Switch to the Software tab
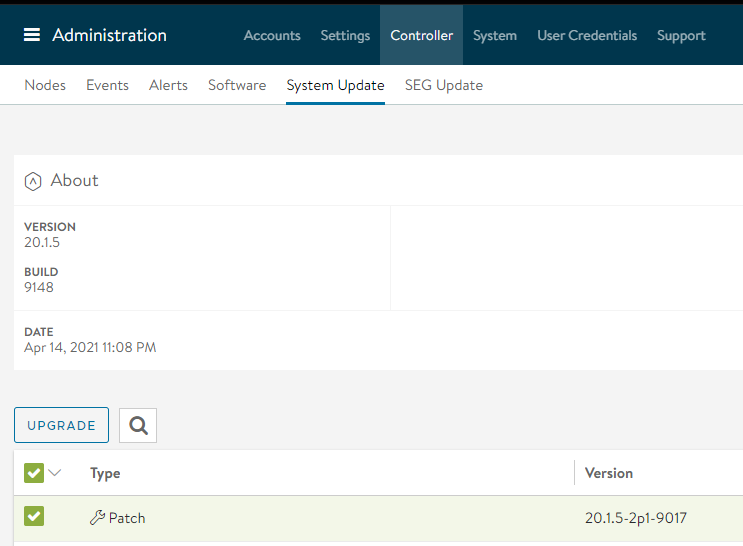Image resolution: width=743 pixels, height=546 pixels. 237,85
